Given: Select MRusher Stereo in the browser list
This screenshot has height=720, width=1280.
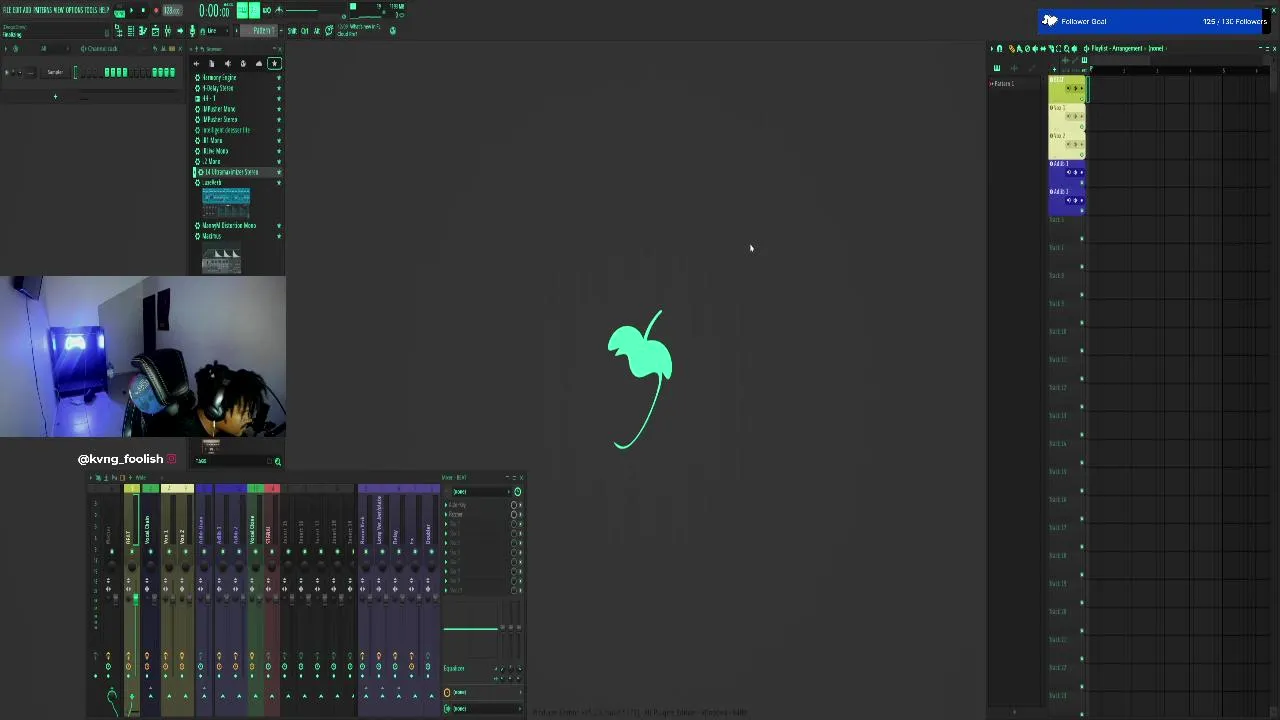Looking at the screenshot, I should pos(220,119).
